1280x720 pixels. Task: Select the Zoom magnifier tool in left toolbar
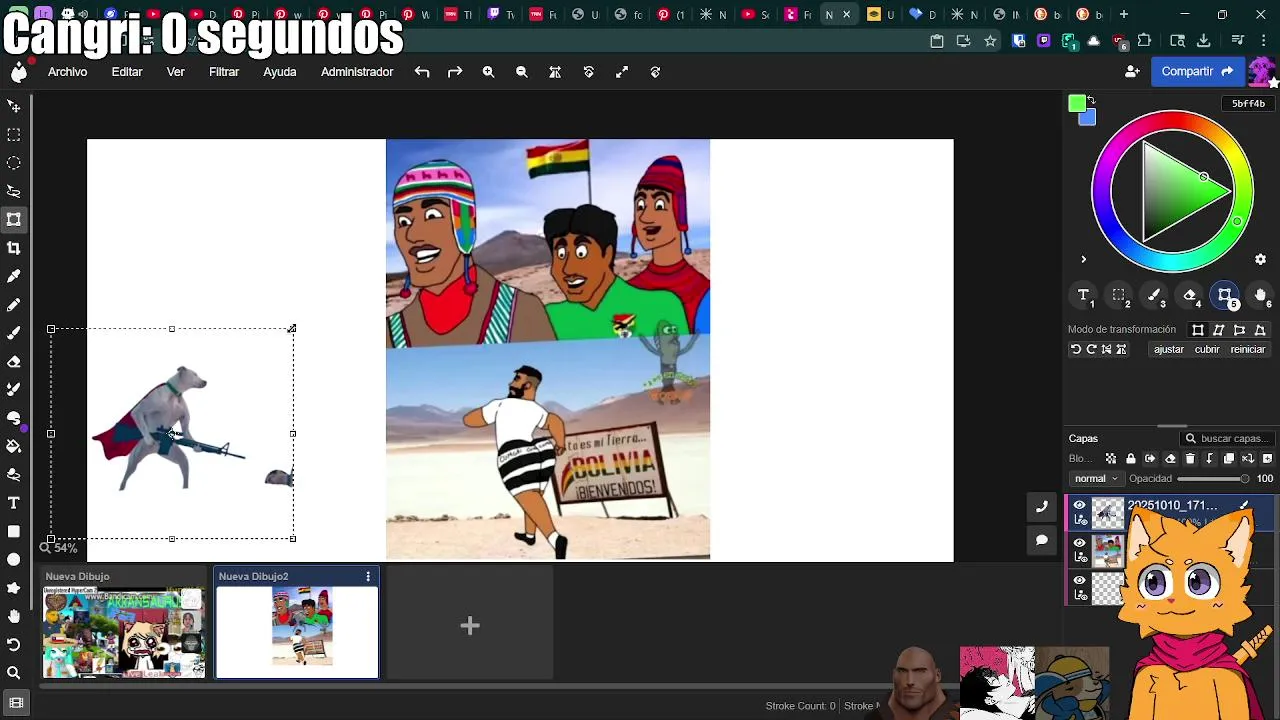14,672
